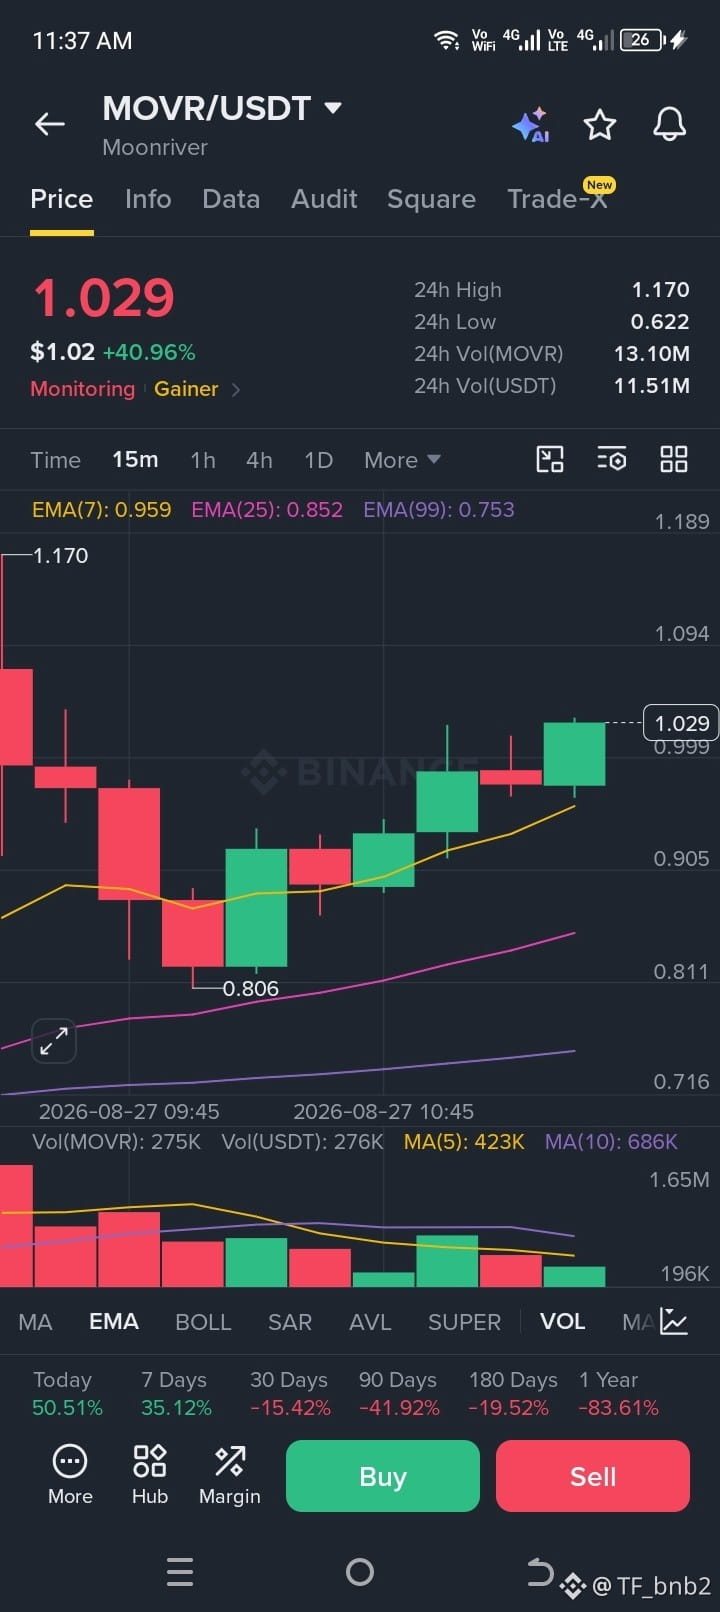Switch to the Audit tab
This screenshot has width=720, height=1612.
pyautogui.click(x=324, y=199)
